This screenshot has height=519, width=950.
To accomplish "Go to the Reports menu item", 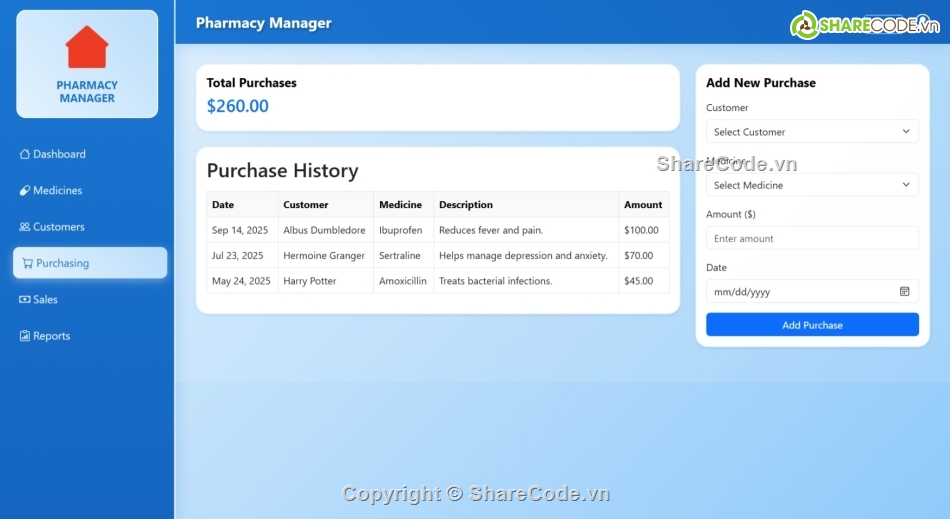I will (x=51, y=336).
